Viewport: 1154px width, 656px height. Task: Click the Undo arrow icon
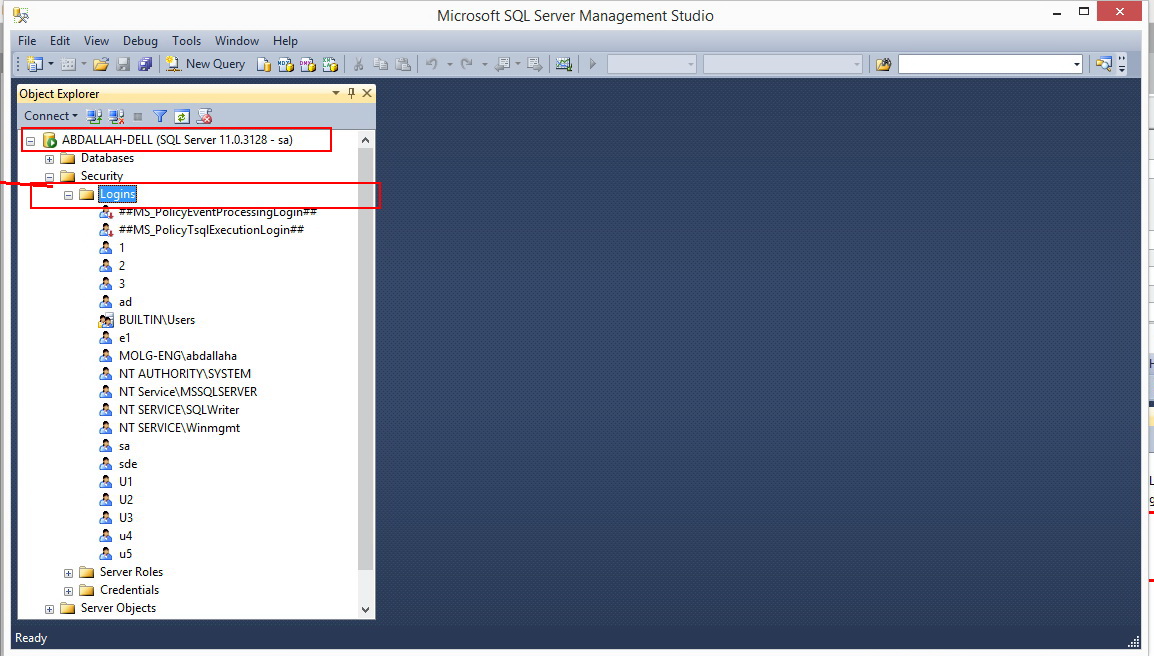tap(431, 64)
